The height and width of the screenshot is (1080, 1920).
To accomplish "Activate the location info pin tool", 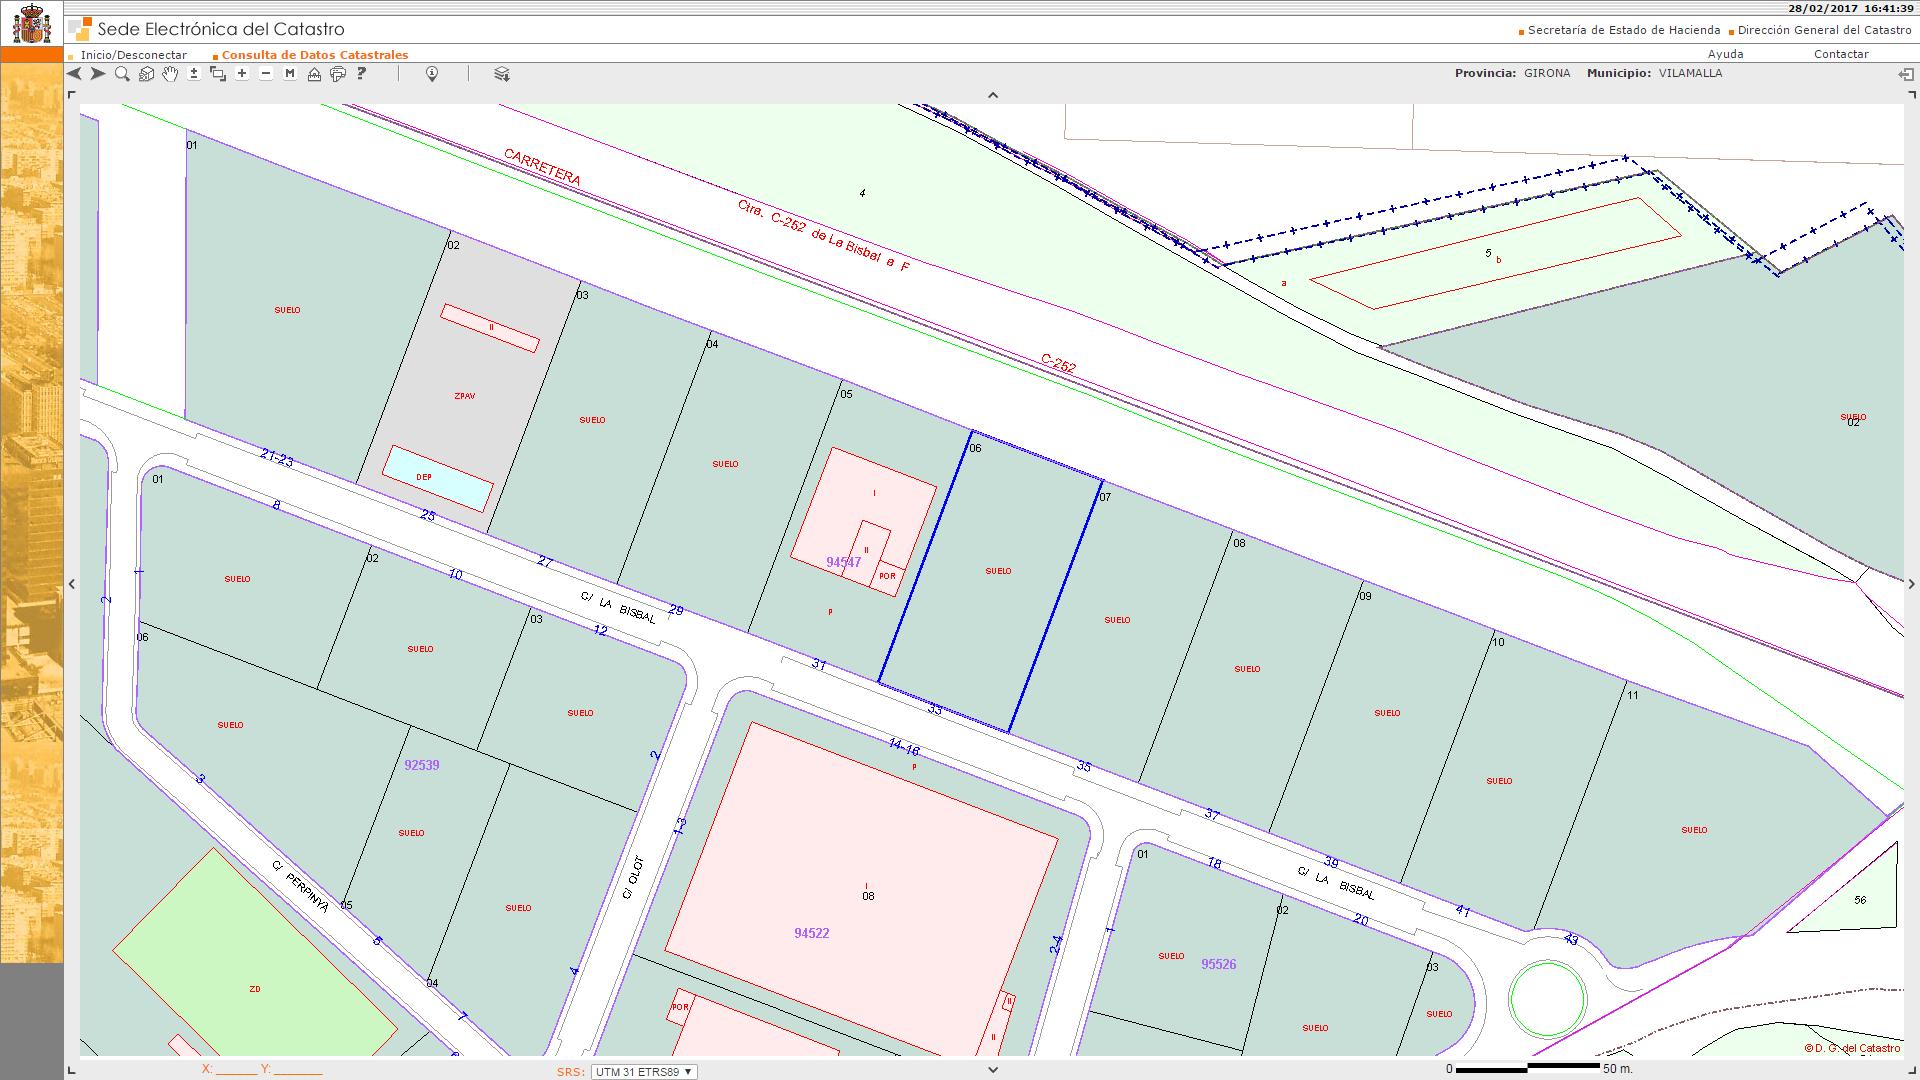I will point(432,74).
